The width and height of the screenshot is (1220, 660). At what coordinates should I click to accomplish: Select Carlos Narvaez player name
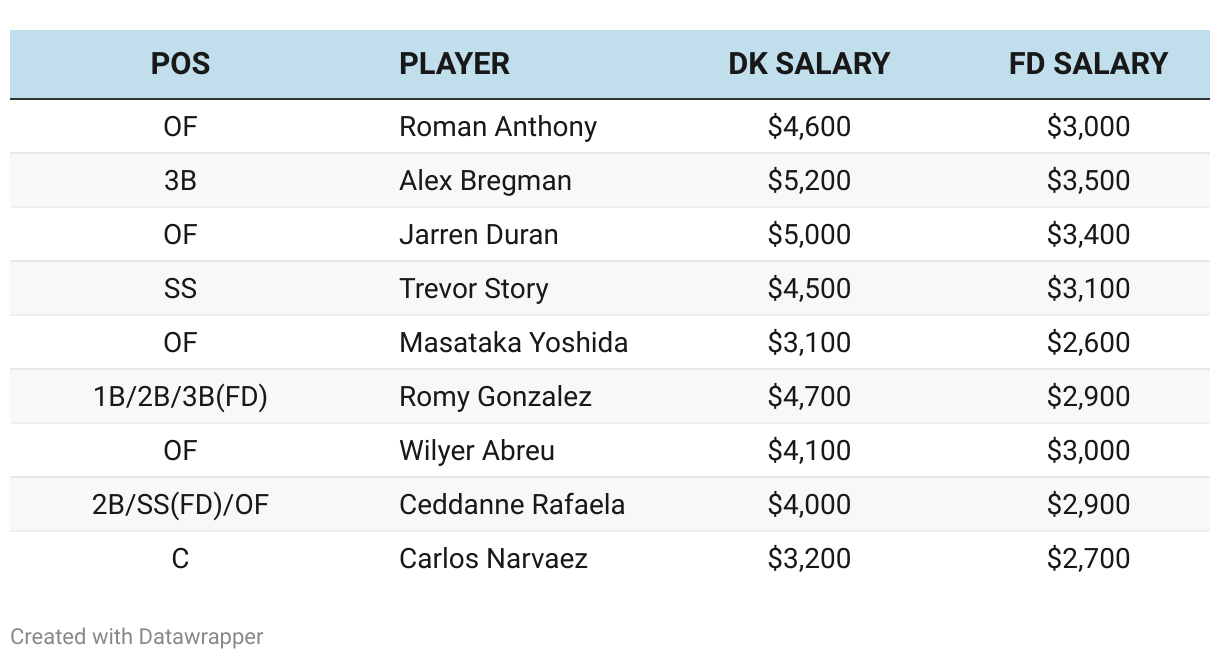pyautogui.click(x=493, y=559)
